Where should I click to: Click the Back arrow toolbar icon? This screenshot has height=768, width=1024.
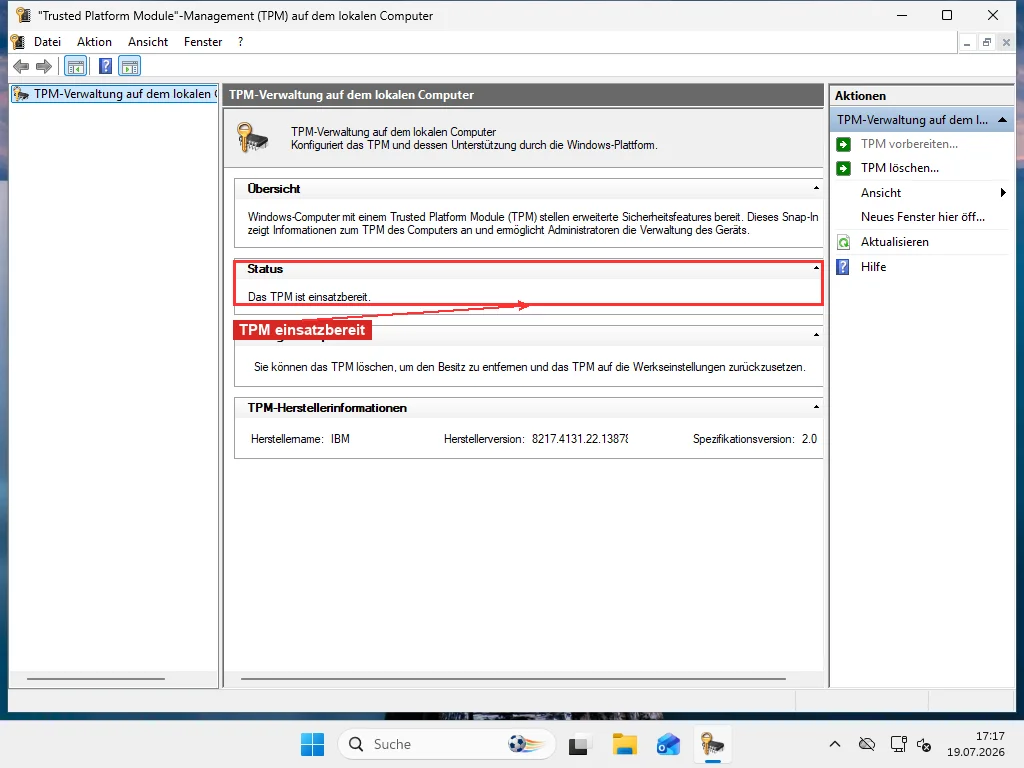coord(21,66)
